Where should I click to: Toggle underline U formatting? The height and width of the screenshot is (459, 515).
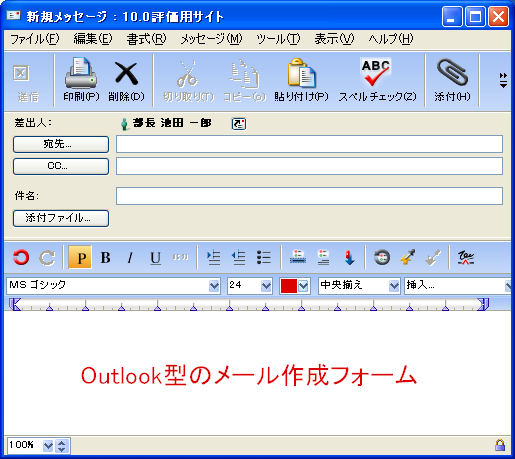click(x=155, y=258)
